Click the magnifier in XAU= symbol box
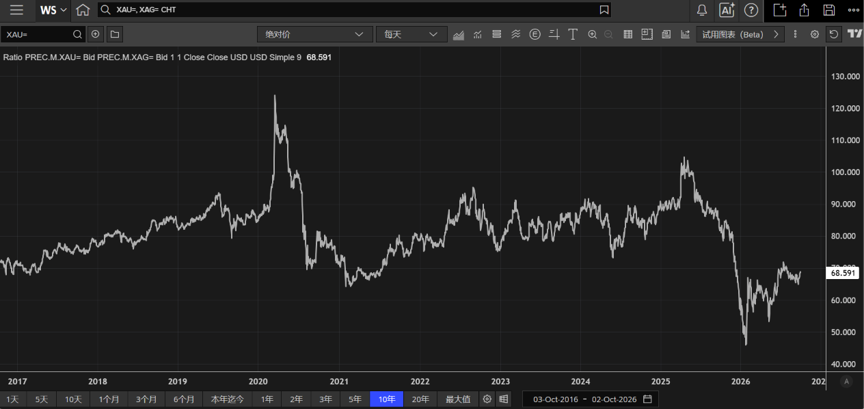 (x=78, y=34)
